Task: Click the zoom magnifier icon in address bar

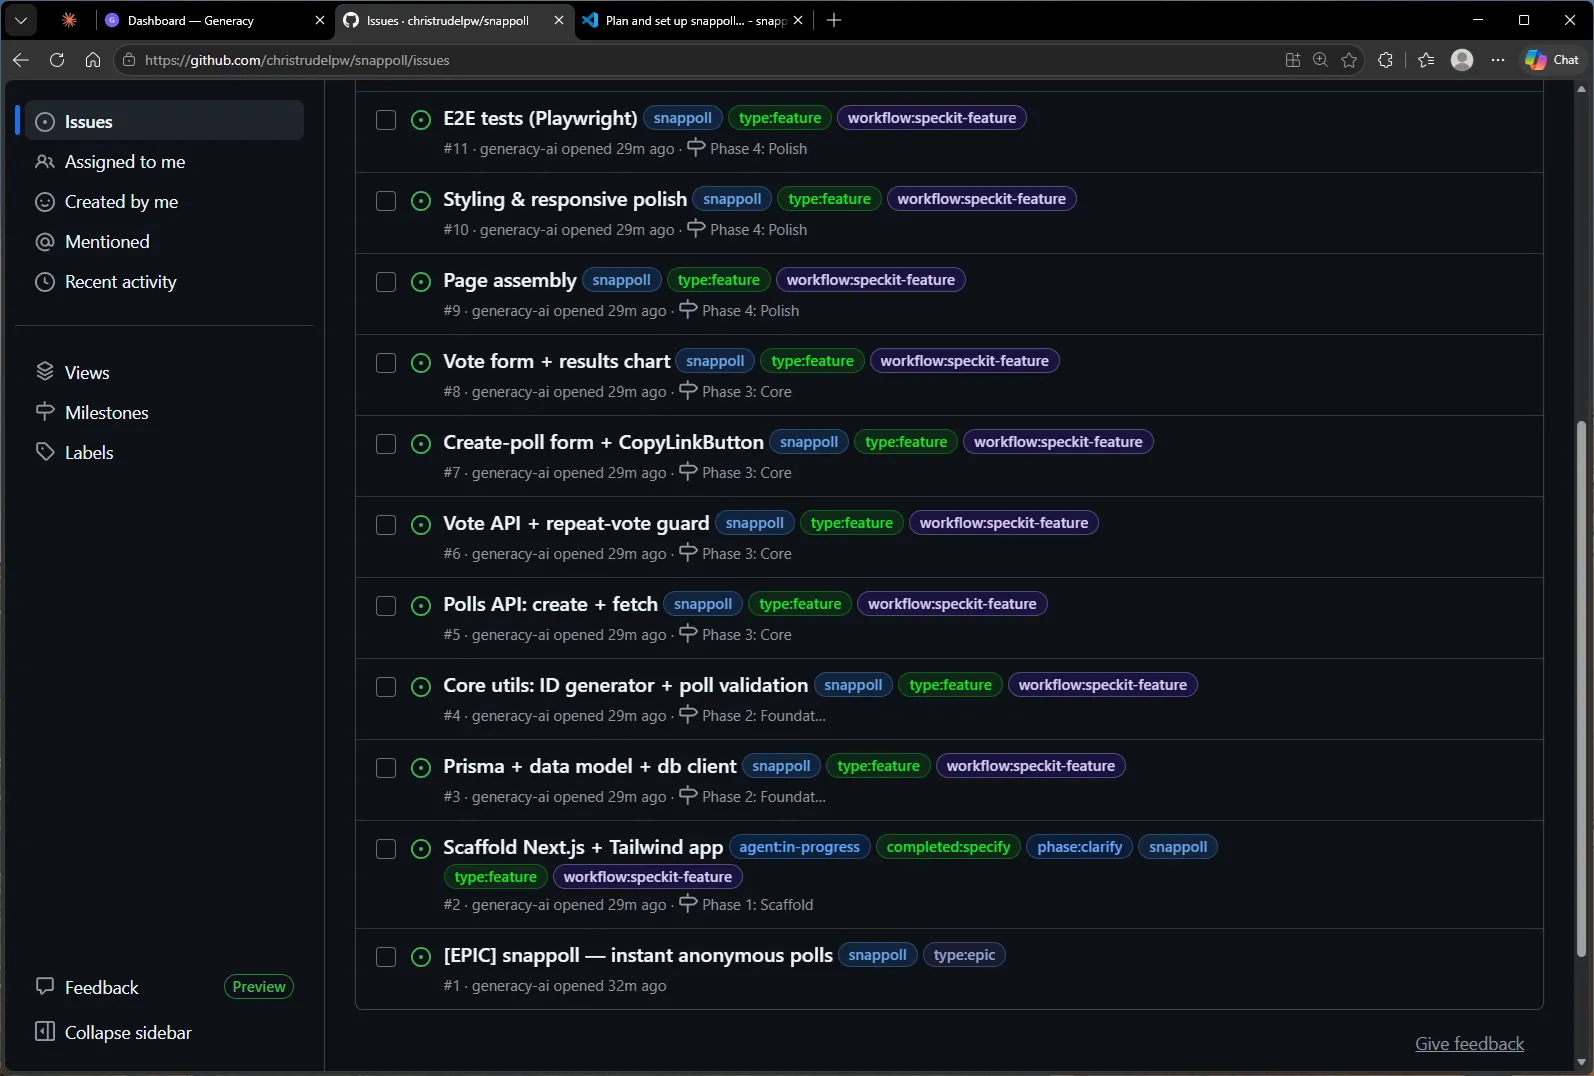Action: [1320, 60]
